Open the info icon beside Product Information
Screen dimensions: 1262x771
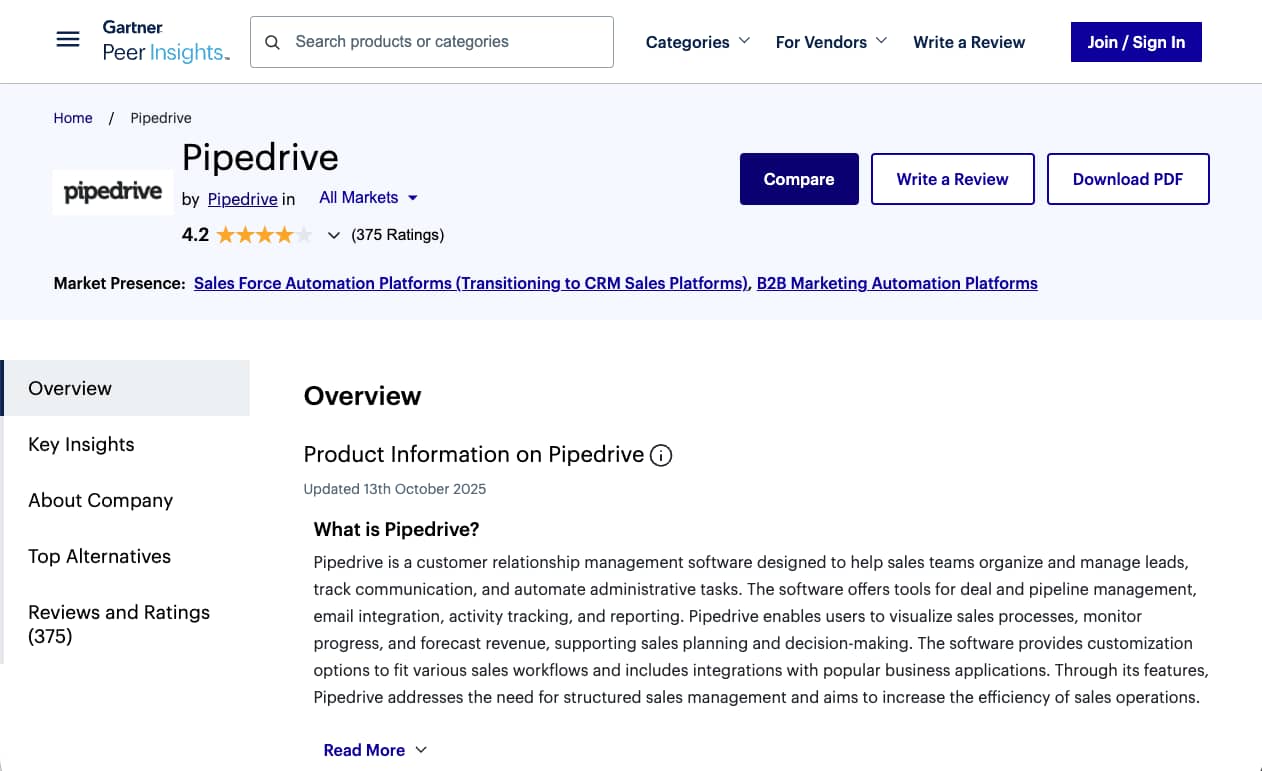point(661,456)
